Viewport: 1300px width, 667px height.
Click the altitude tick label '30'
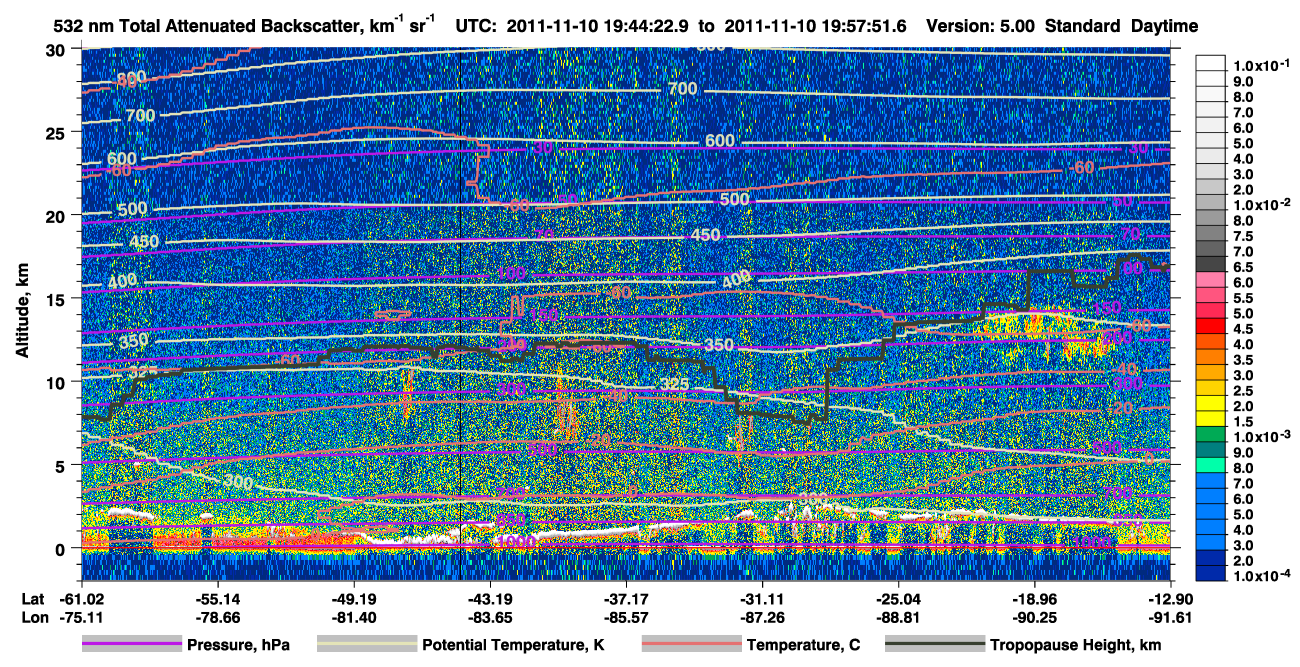(x=58, y=49)
